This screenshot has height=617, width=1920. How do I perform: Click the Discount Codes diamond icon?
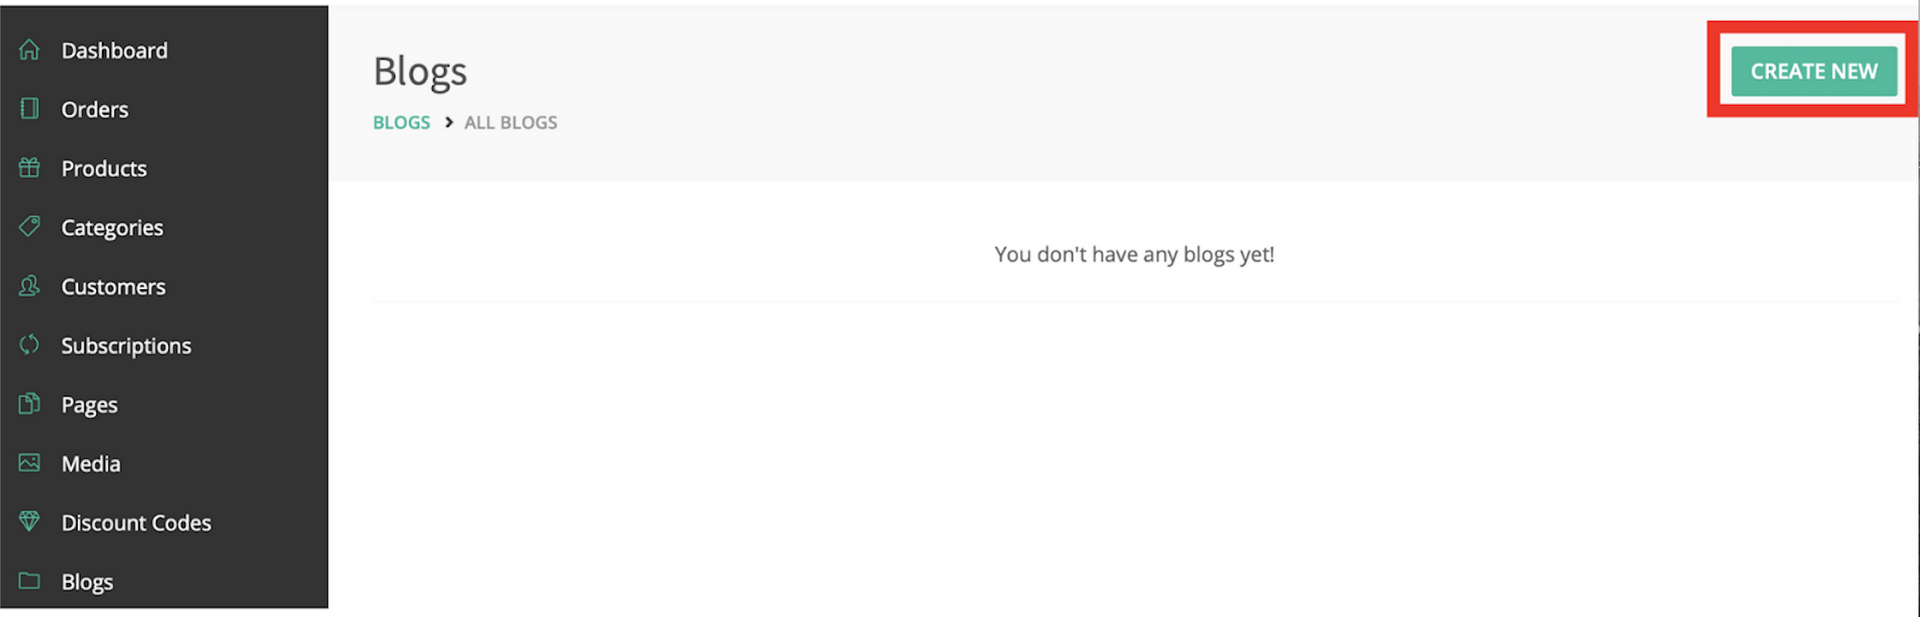[x=29, y=522]
